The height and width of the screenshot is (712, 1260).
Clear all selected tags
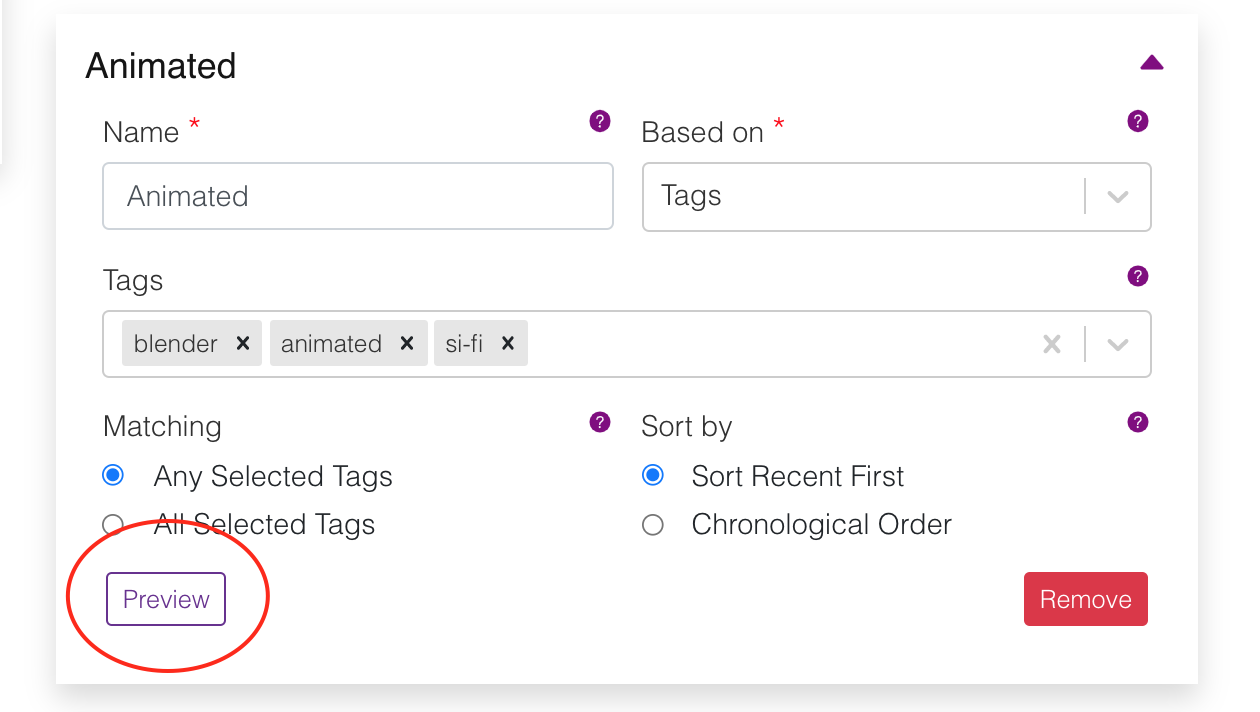pos(1052,343)
